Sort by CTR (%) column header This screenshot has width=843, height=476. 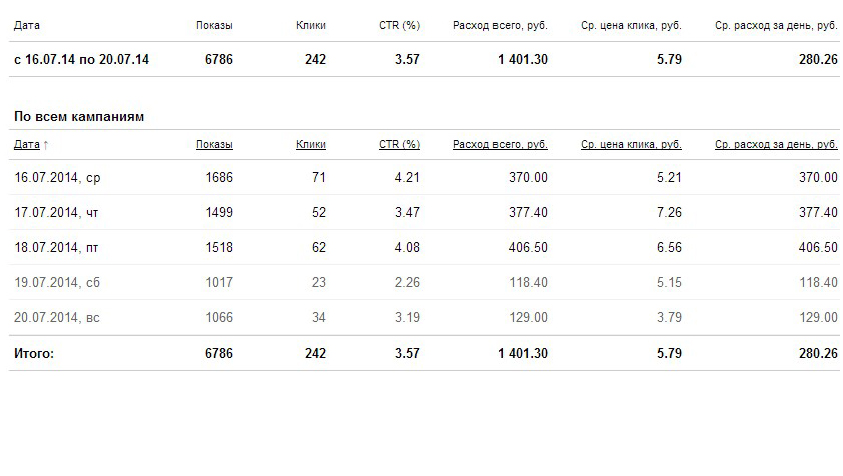[399, 144]
